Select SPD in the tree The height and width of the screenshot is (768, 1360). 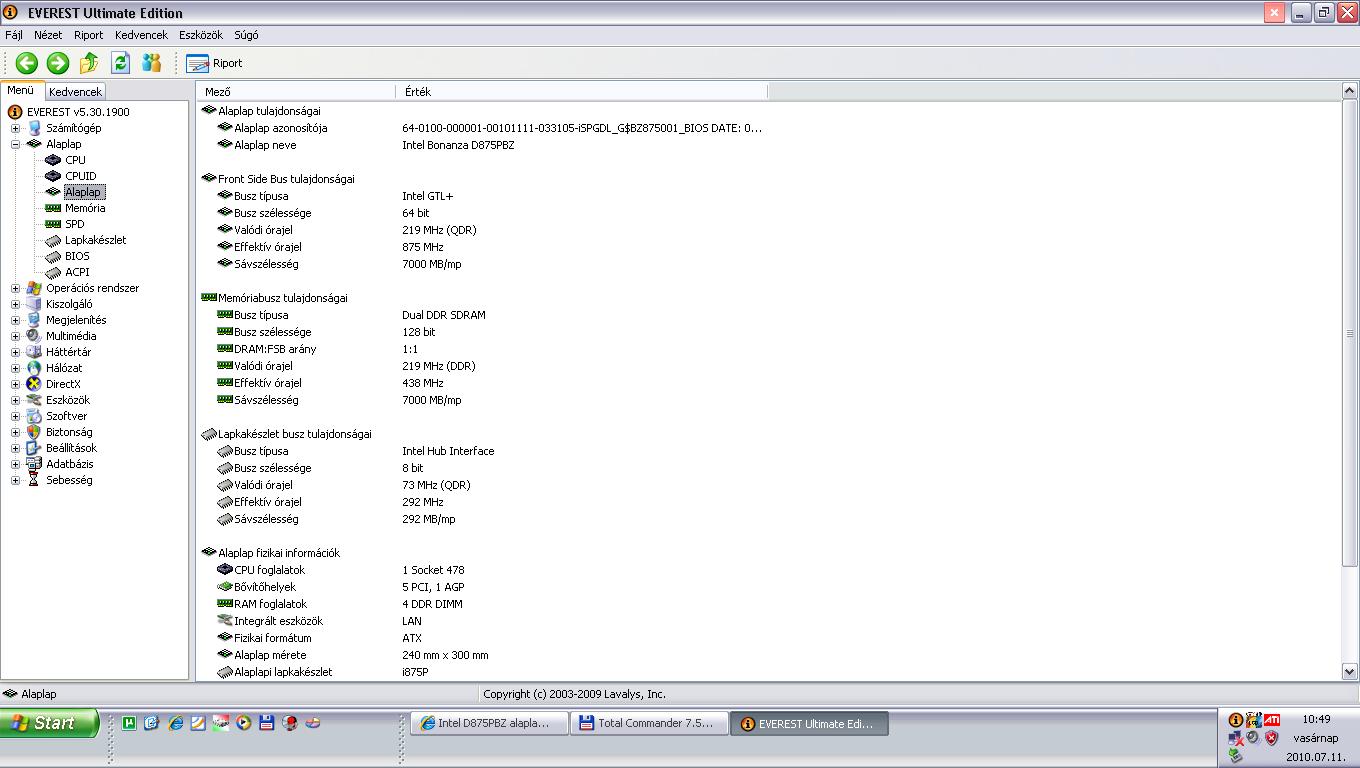(x=75, y=224)
